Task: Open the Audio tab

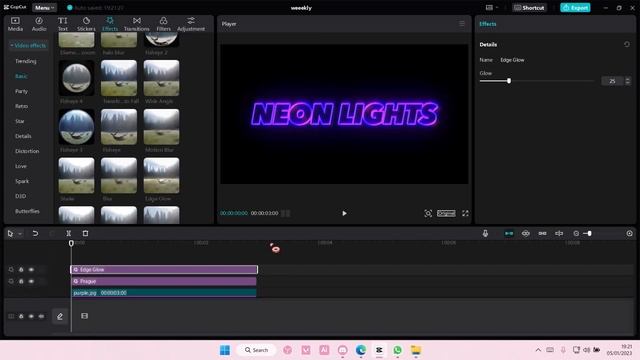Action: pyautogui.click(x=39, y=24)
